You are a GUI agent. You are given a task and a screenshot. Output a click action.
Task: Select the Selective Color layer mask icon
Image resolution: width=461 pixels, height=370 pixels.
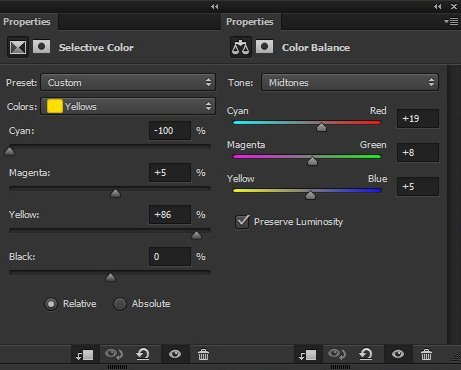pos(41,47)
